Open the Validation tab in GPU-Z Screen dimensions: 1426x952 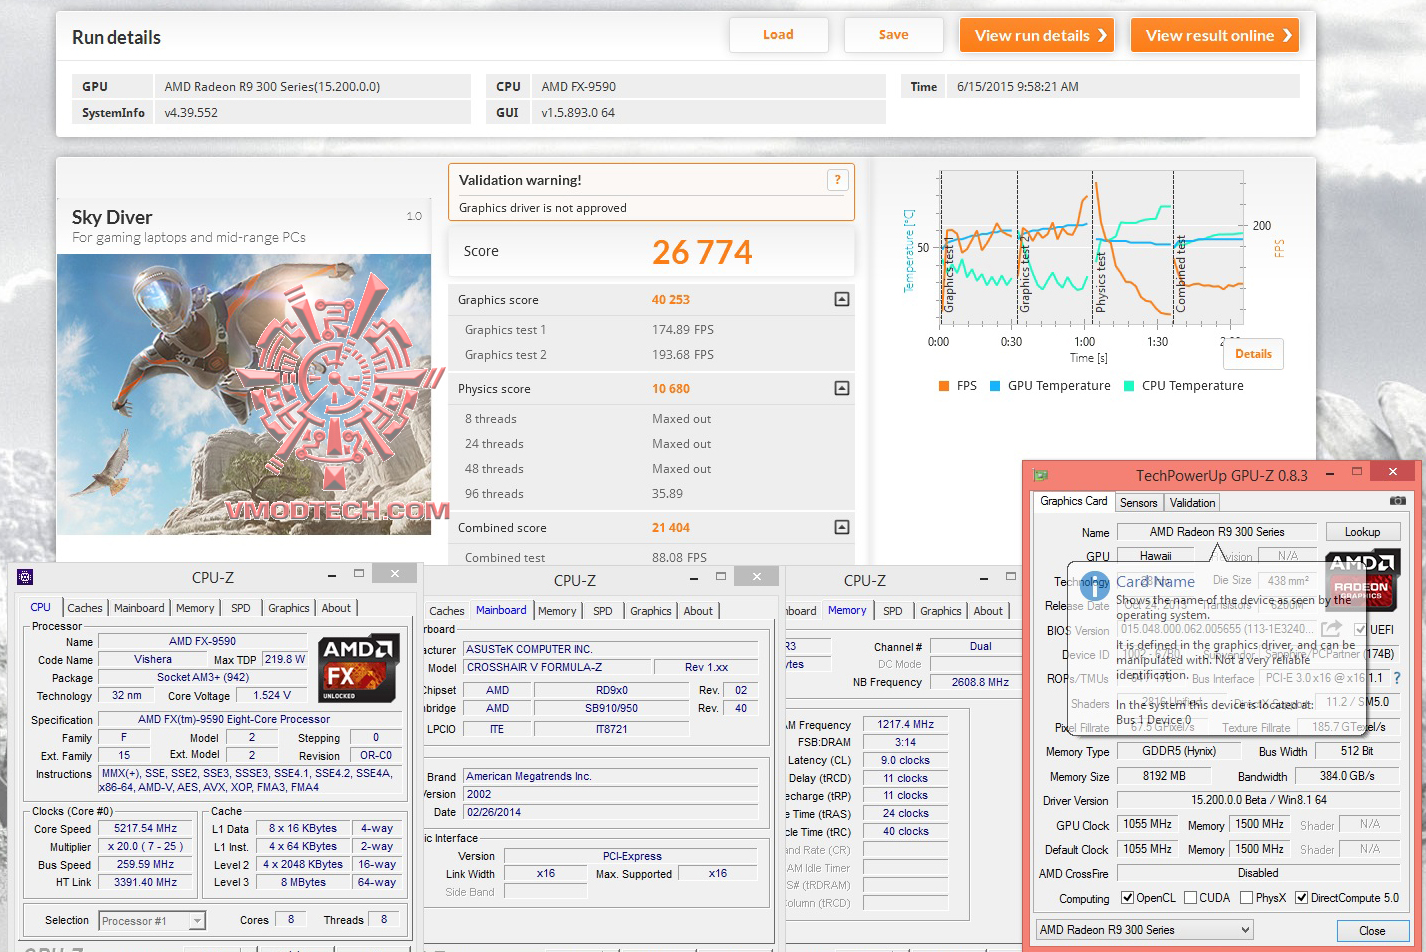(x=1192, y=503)
